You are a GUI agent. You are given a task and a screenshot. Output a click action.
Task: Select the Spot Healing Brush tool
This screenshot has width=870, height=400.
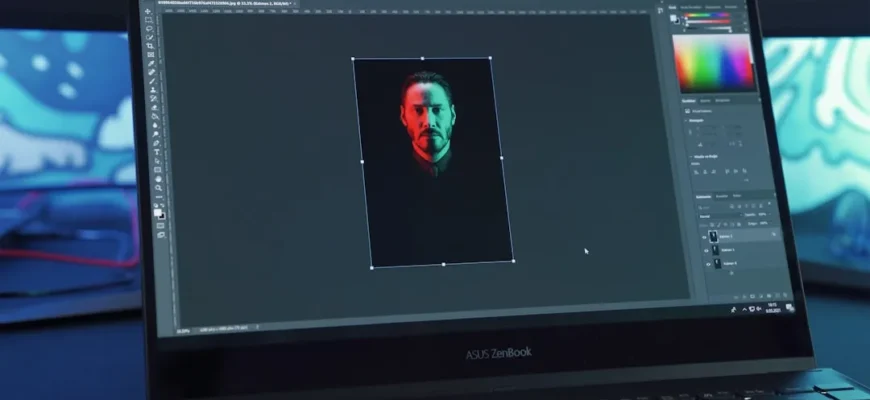(x=151, y=72)
